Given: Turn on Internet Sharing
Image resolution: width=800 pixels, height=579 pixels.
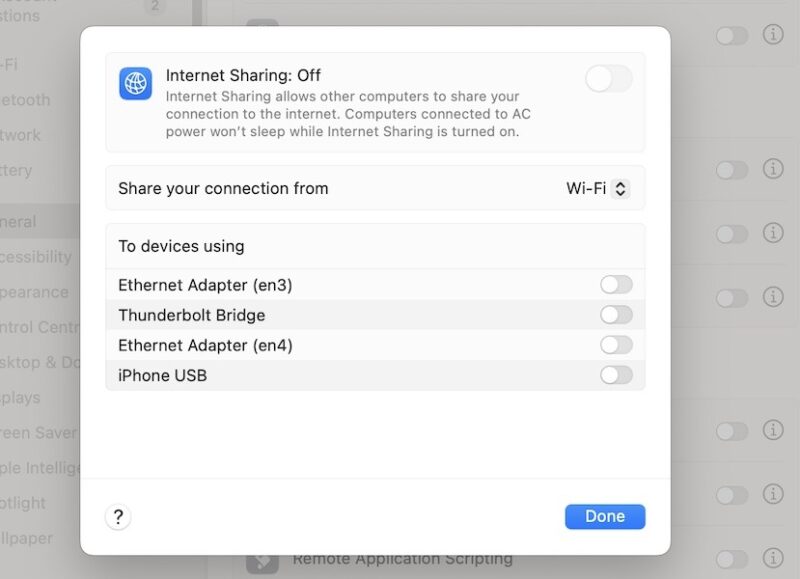Looking at the screenshot, I should tap(608, 77).
